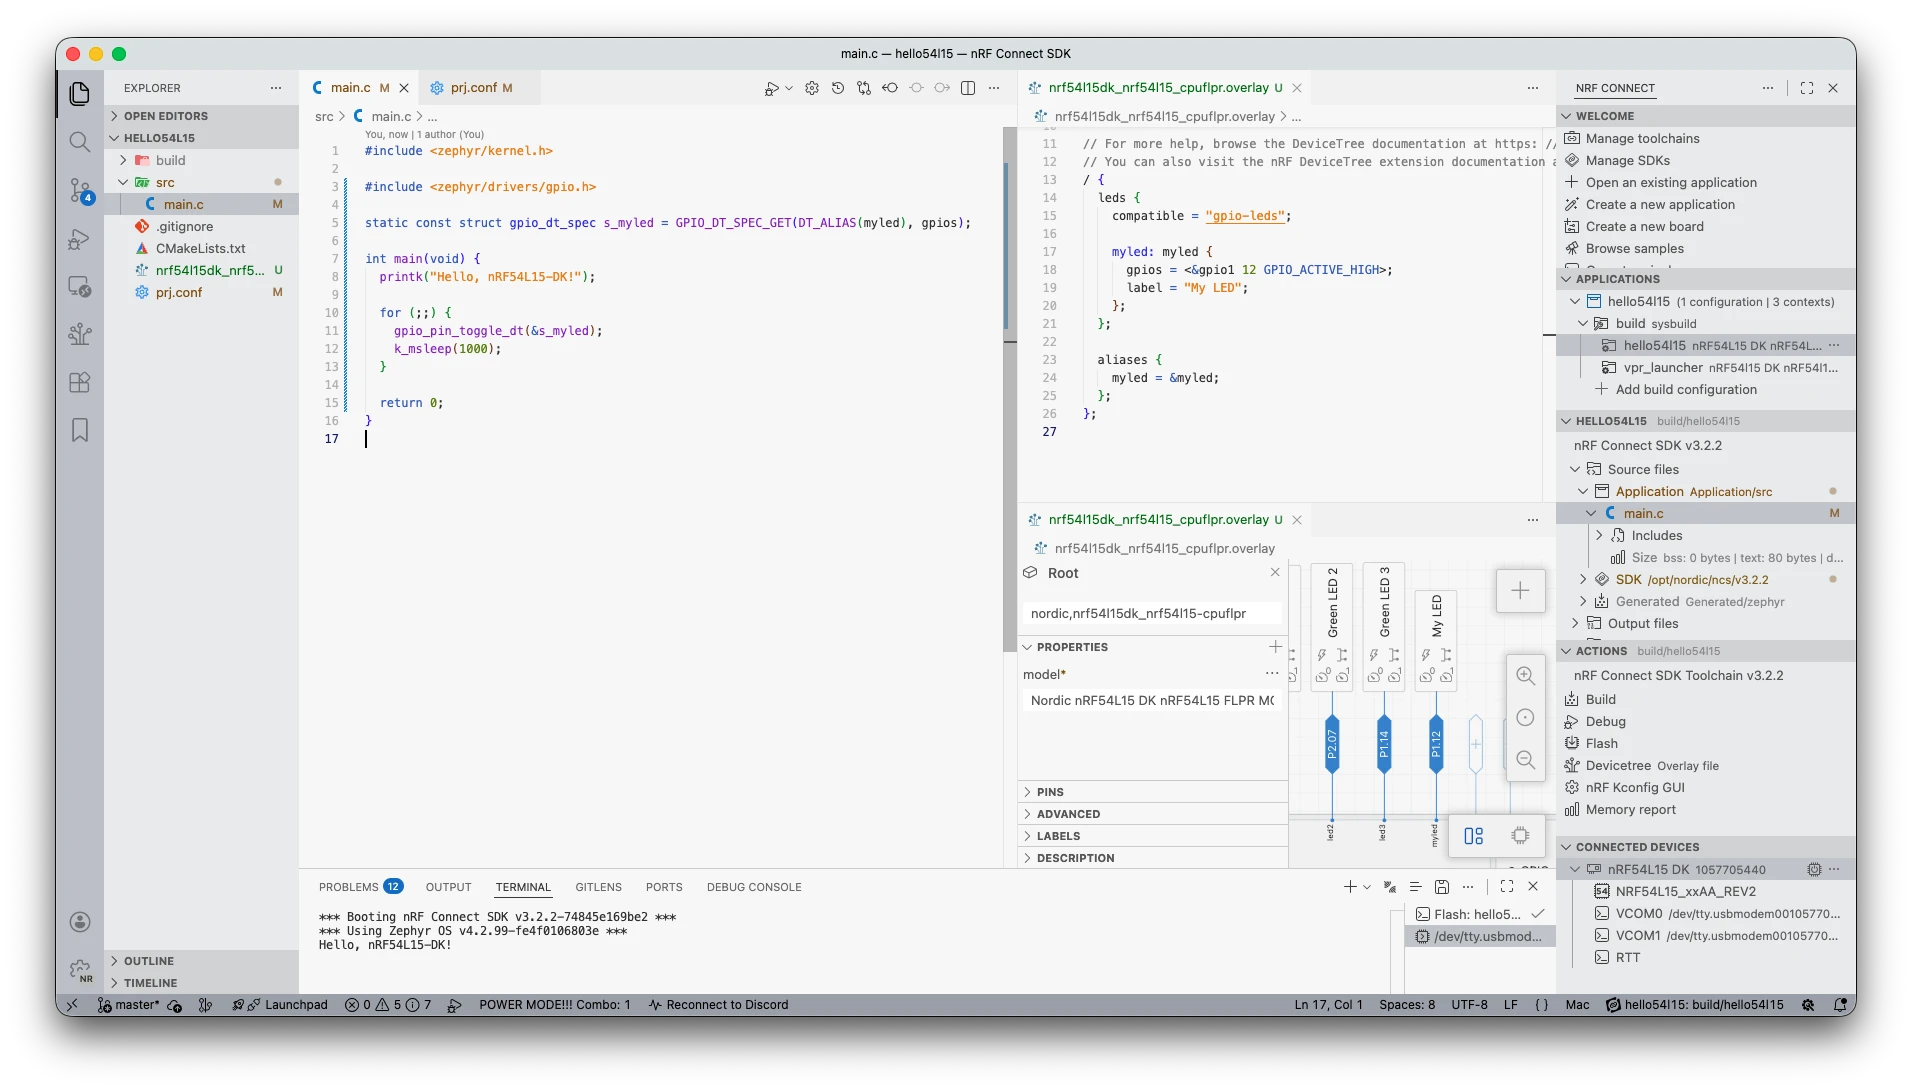Screen dimensions: 1912x1090
Task: Toggle the devicetree chip view button
Action: point(1520,836)
